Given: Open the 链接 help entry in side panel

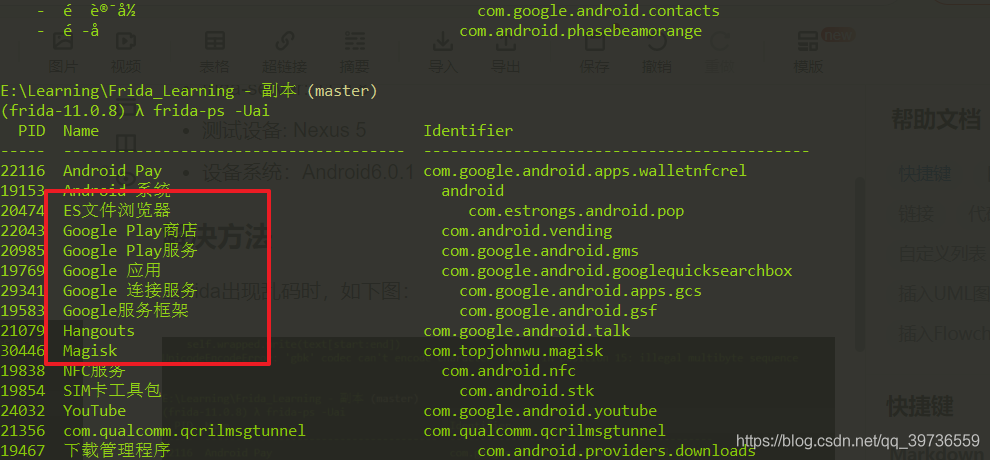Looking at the screenshot, I should (x=916, y=214).
